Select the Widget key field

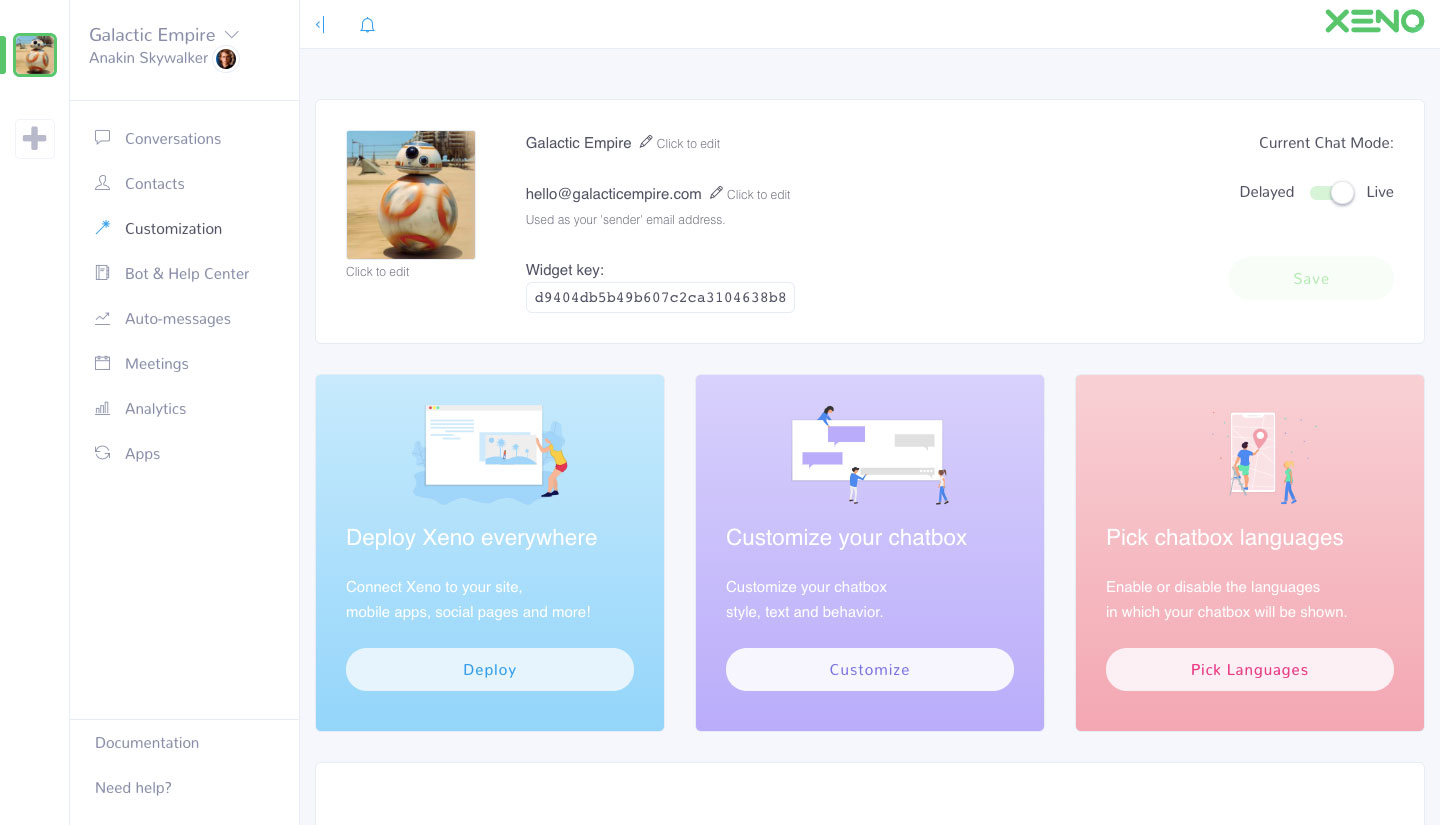[660, 298]
